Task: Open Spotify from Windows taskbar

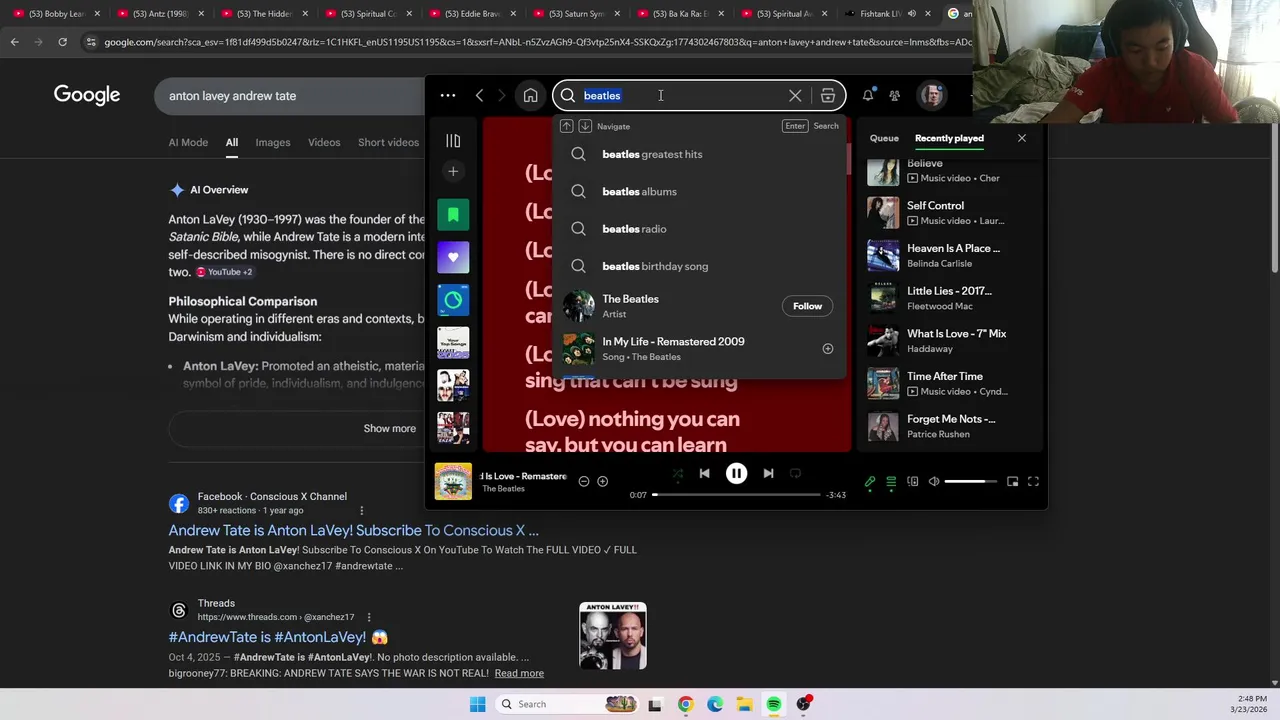Action: pyautogui.click(x=774, y=704)
